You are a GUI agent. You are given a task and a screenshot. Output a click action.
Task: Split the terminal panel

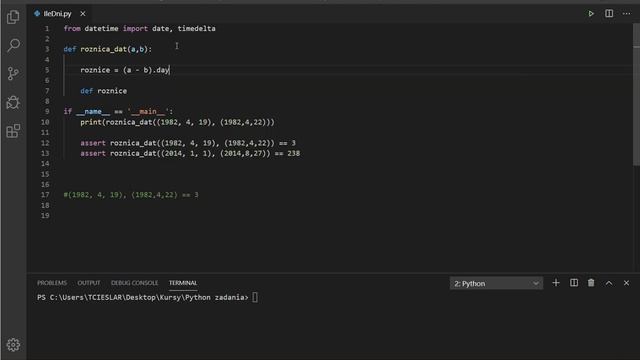[x=573, y=283]
